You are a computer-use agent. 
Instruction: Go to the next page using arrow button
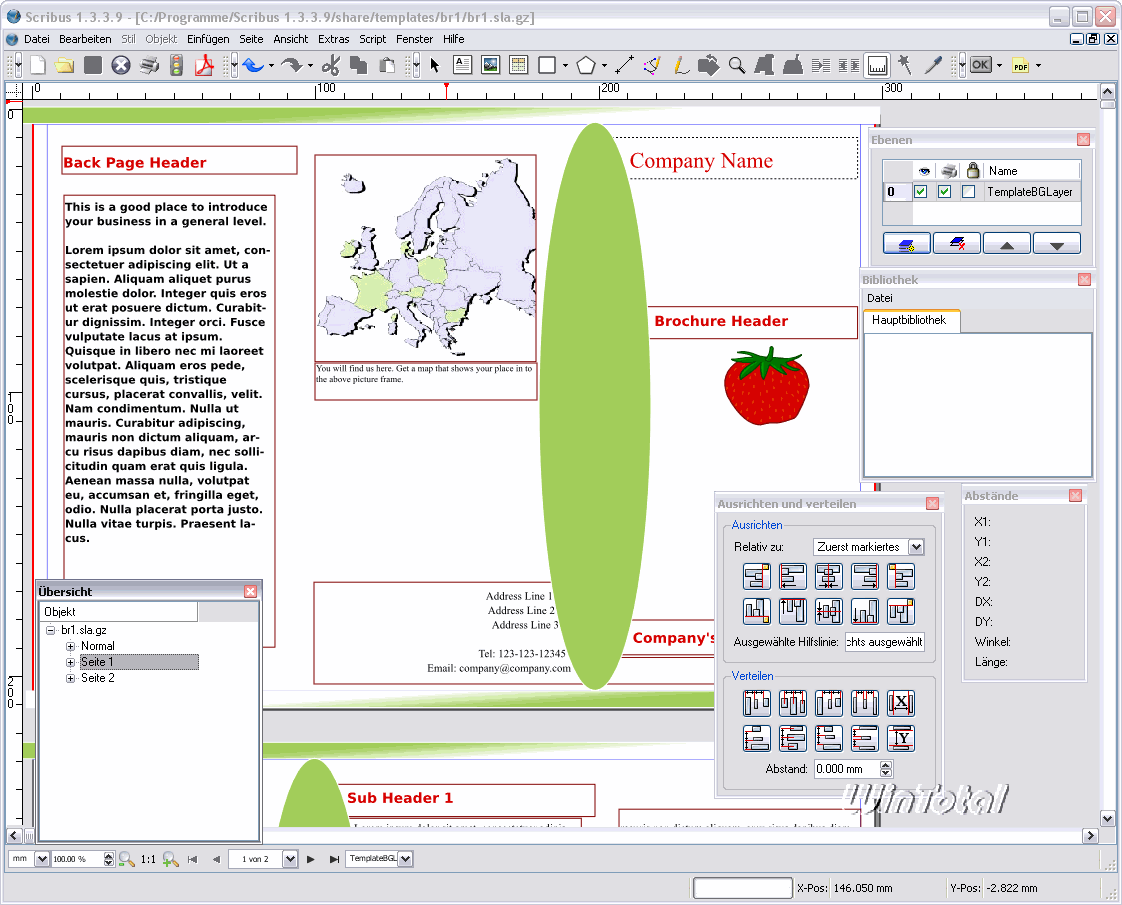pyautogui.click(x=311, y=859)
